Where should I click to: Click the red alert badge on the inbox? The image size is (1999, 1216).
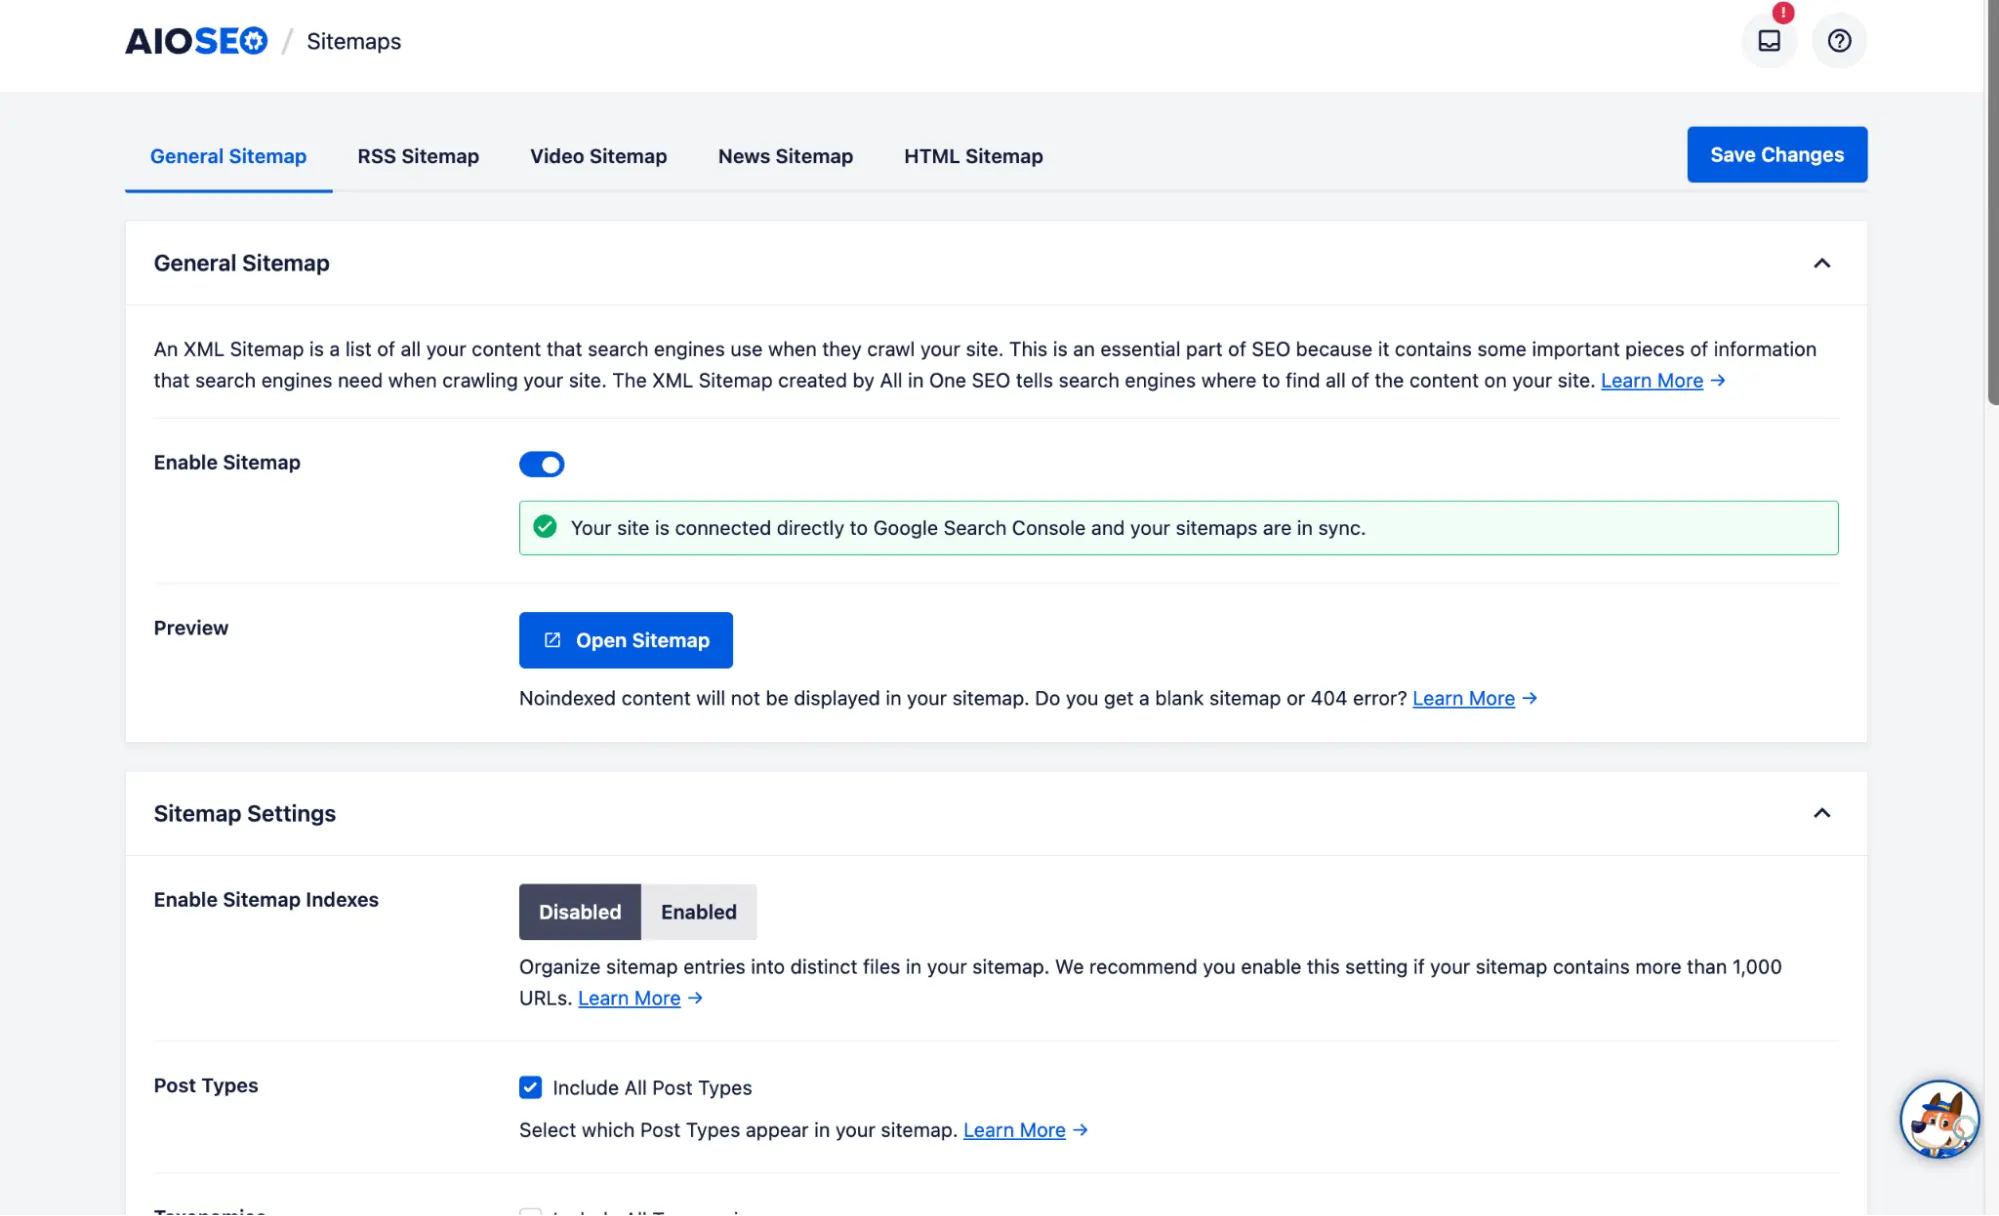pyautogui.click(x=1784, y=12)
